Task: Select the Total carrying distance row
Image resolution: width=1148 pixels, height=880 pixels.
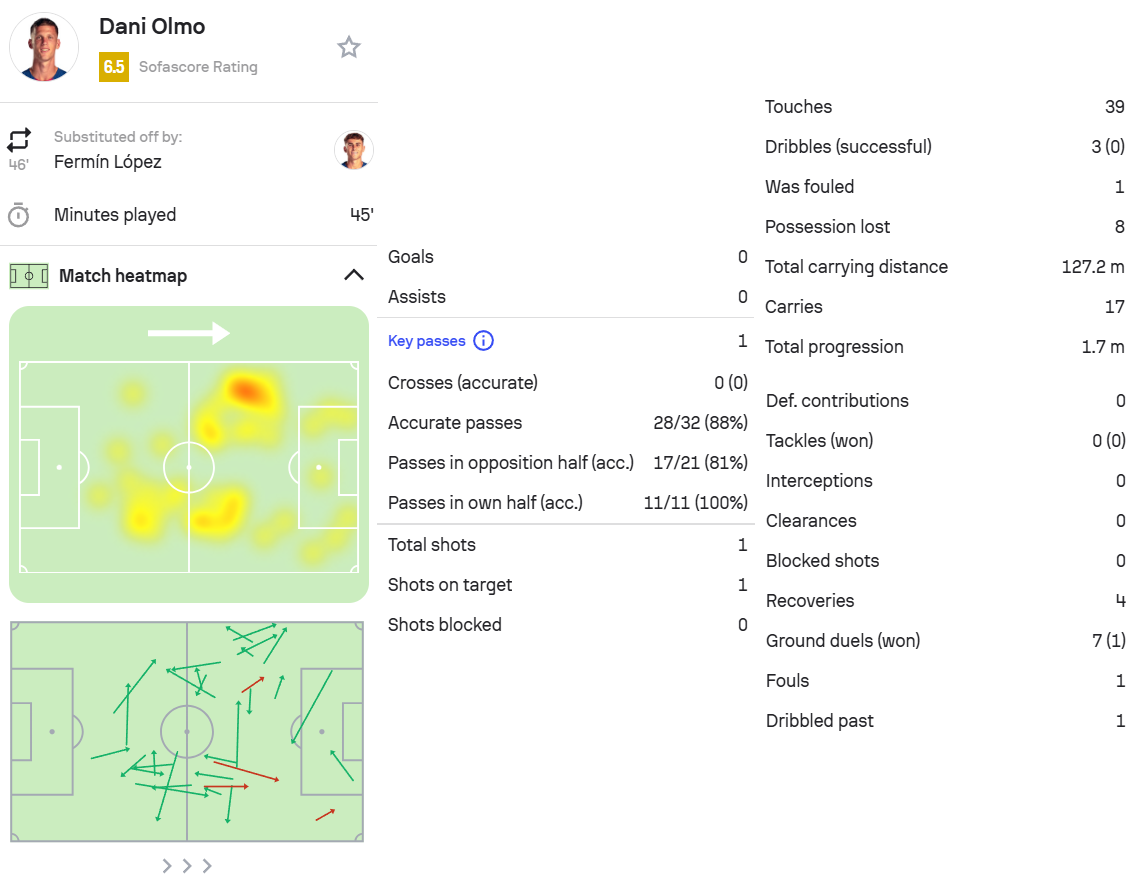Action: tap(944, 267)
